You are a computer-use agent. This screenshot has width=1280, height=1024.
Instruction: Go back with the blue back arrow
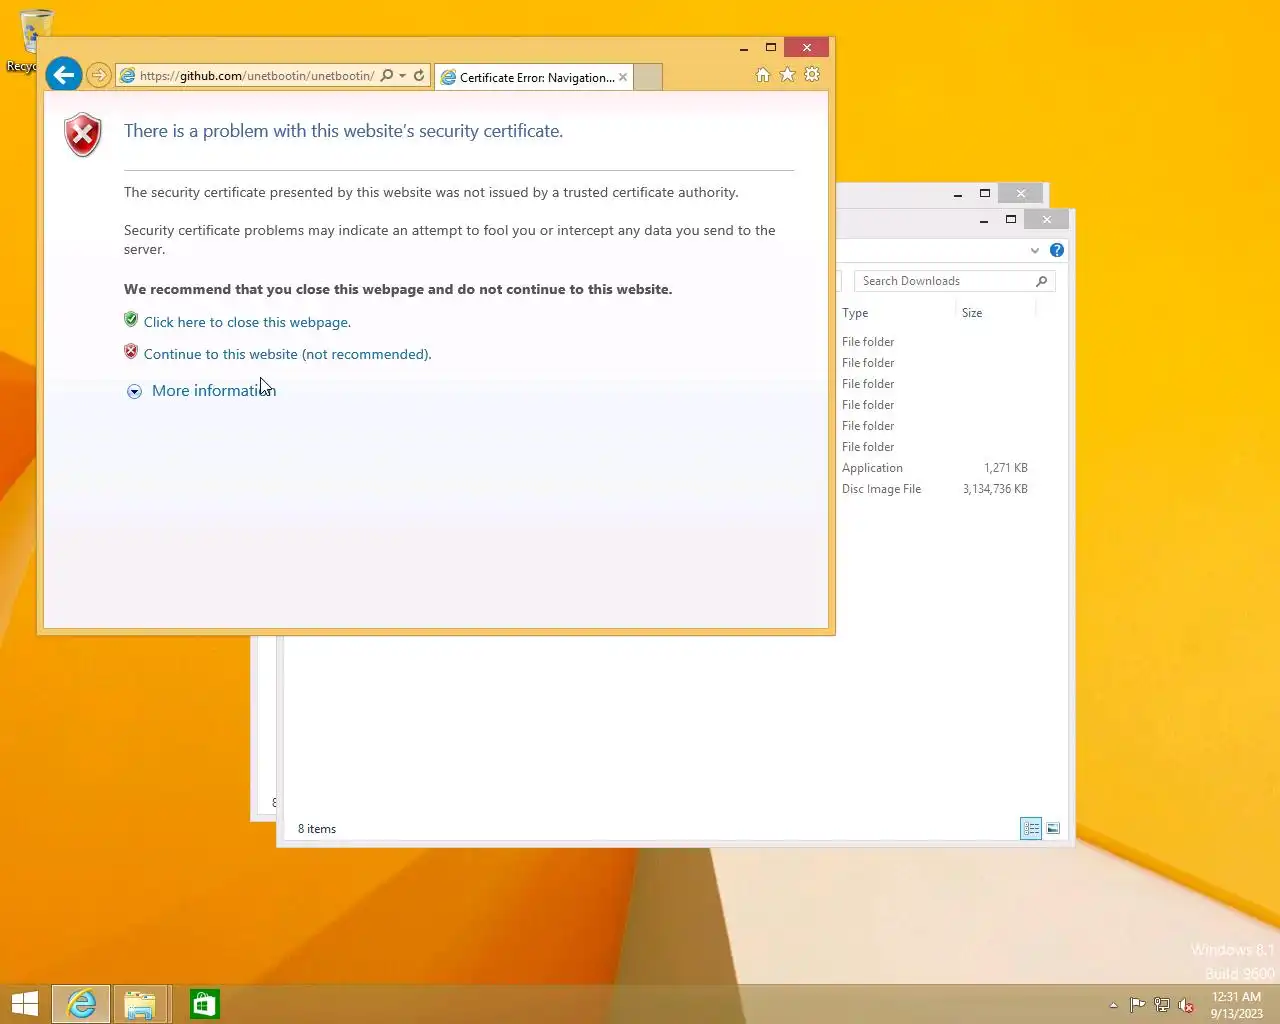[x=63, y=74]
